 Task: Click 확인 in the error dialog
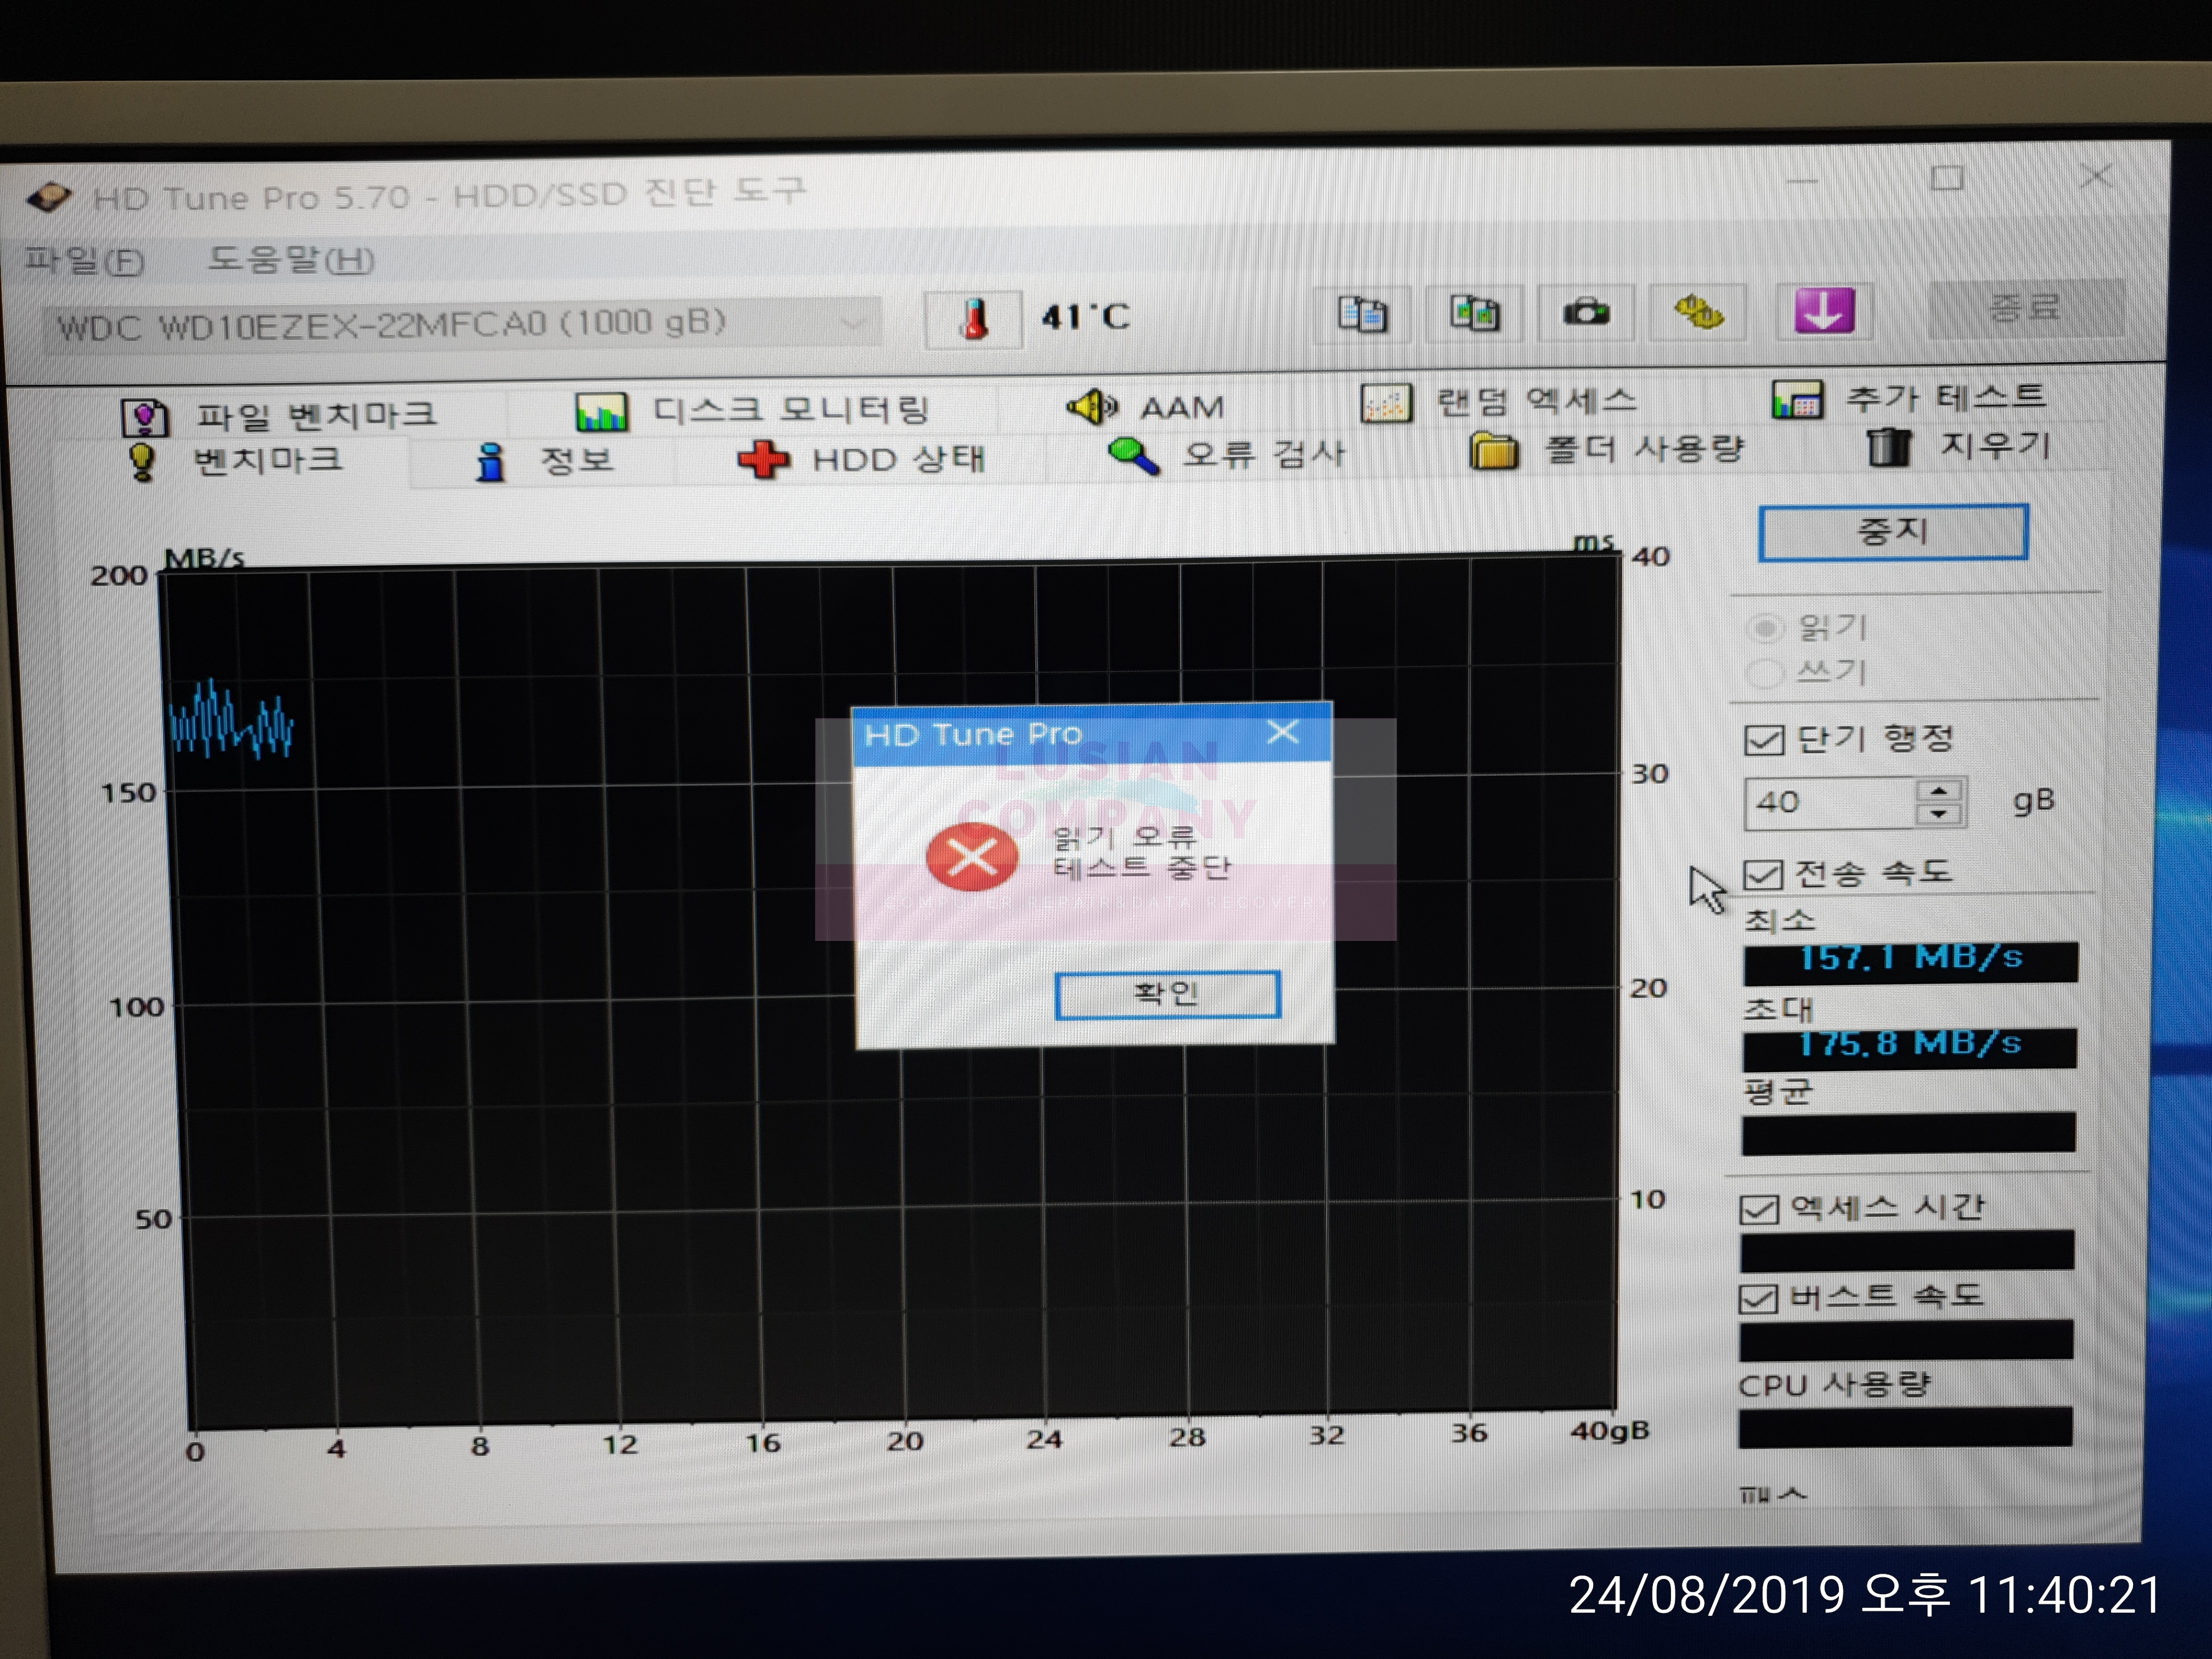coord(1167,994)
